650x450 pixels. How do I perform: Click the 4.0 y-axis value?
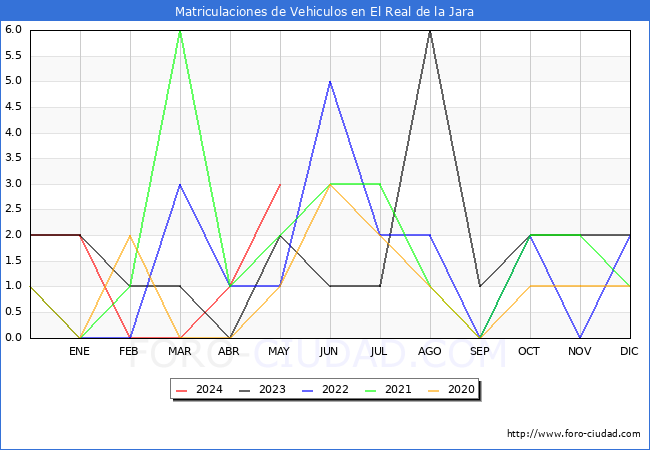point(13,132)
